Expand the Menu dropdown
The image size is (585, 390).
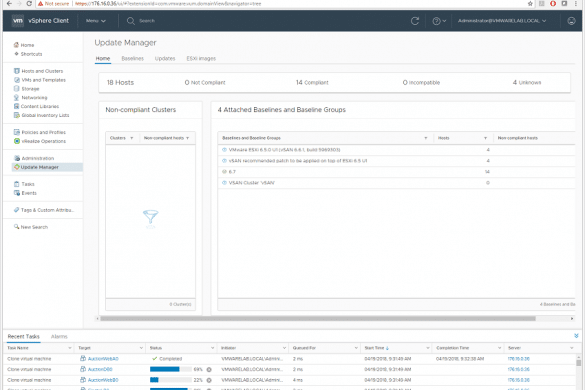click(x=96, y=21)
